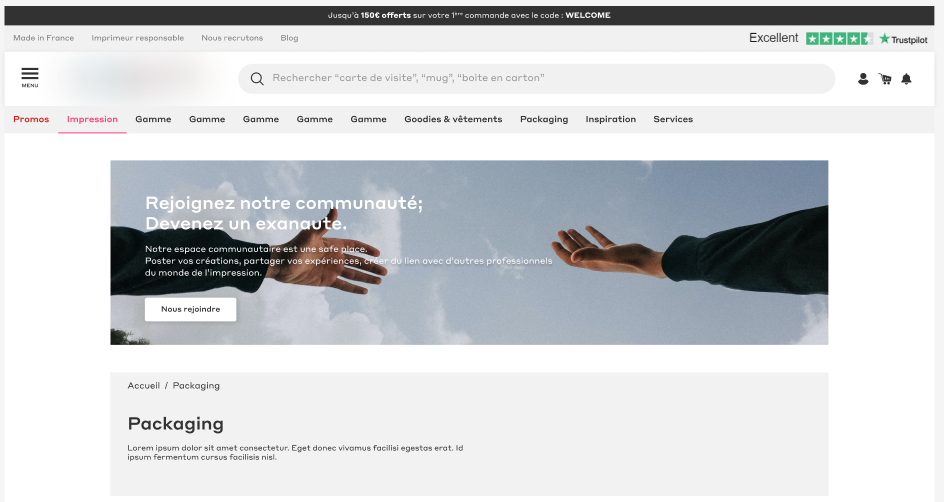The height and width of the screenshot is (502, 944).
Task: Select the Impression navigation tab
Action: [x=92, y=119]
